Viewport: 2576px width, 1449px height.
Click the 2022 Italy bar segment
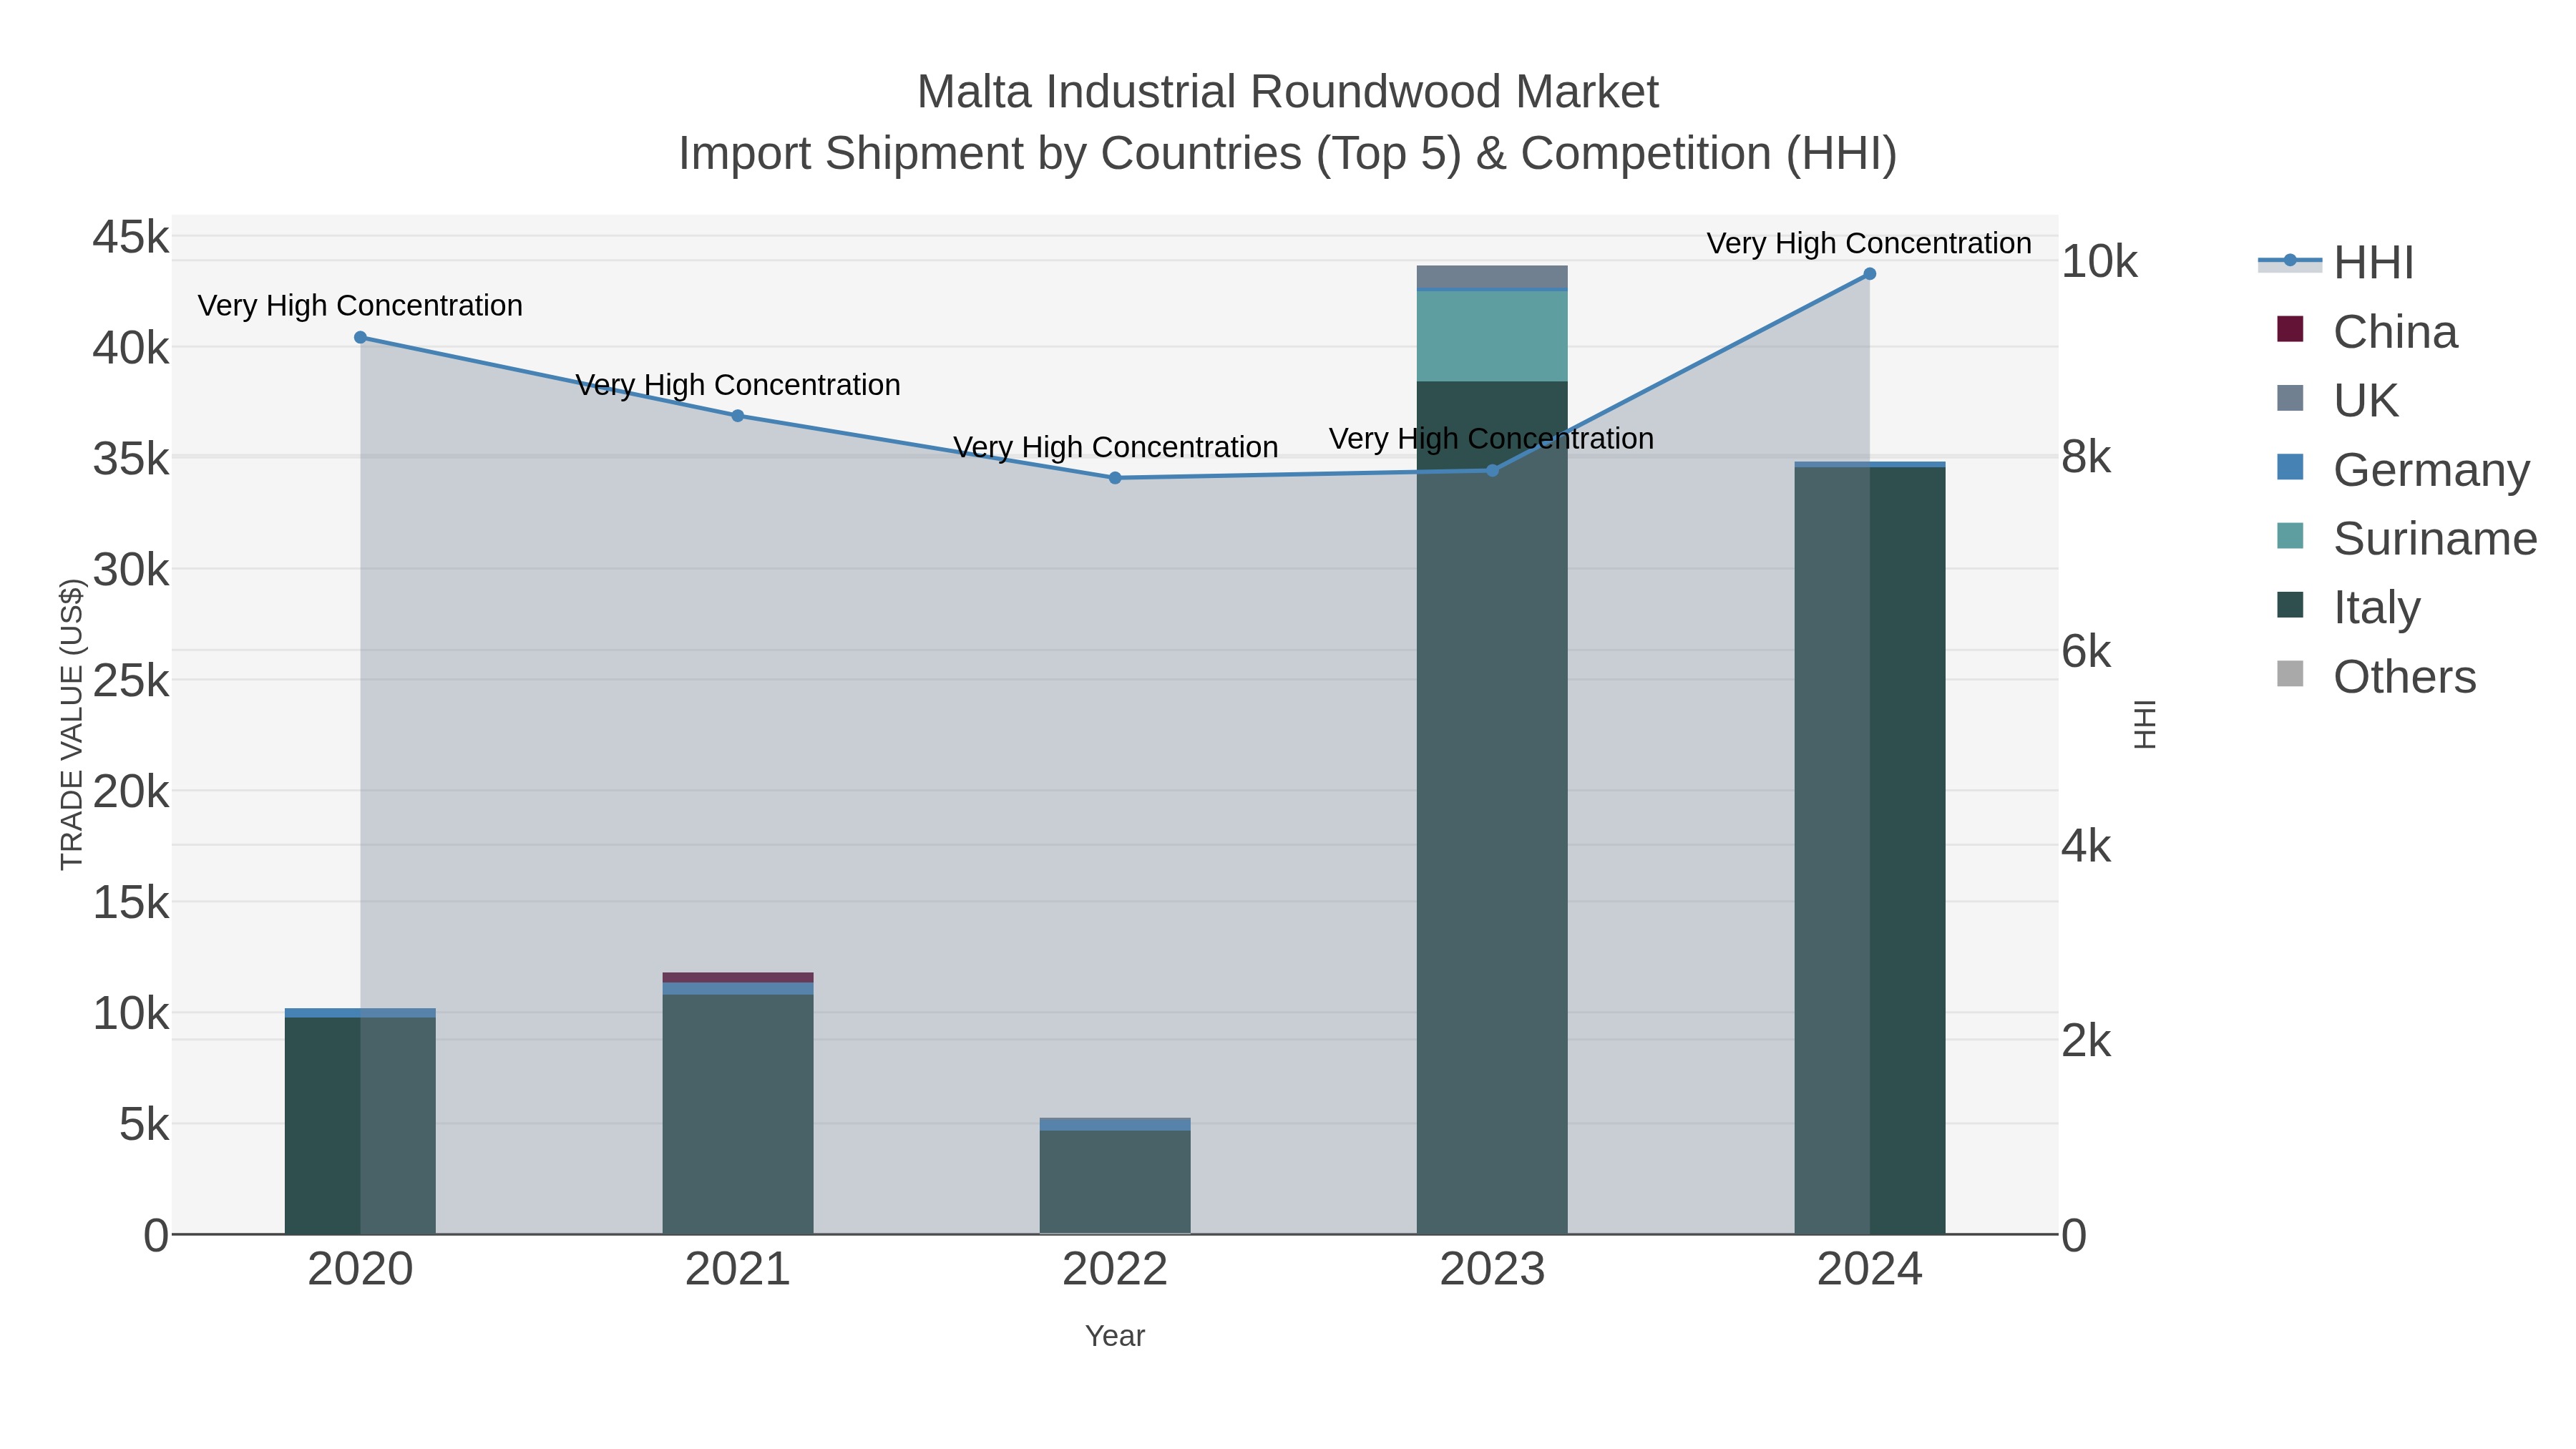click(1115, 1182)
